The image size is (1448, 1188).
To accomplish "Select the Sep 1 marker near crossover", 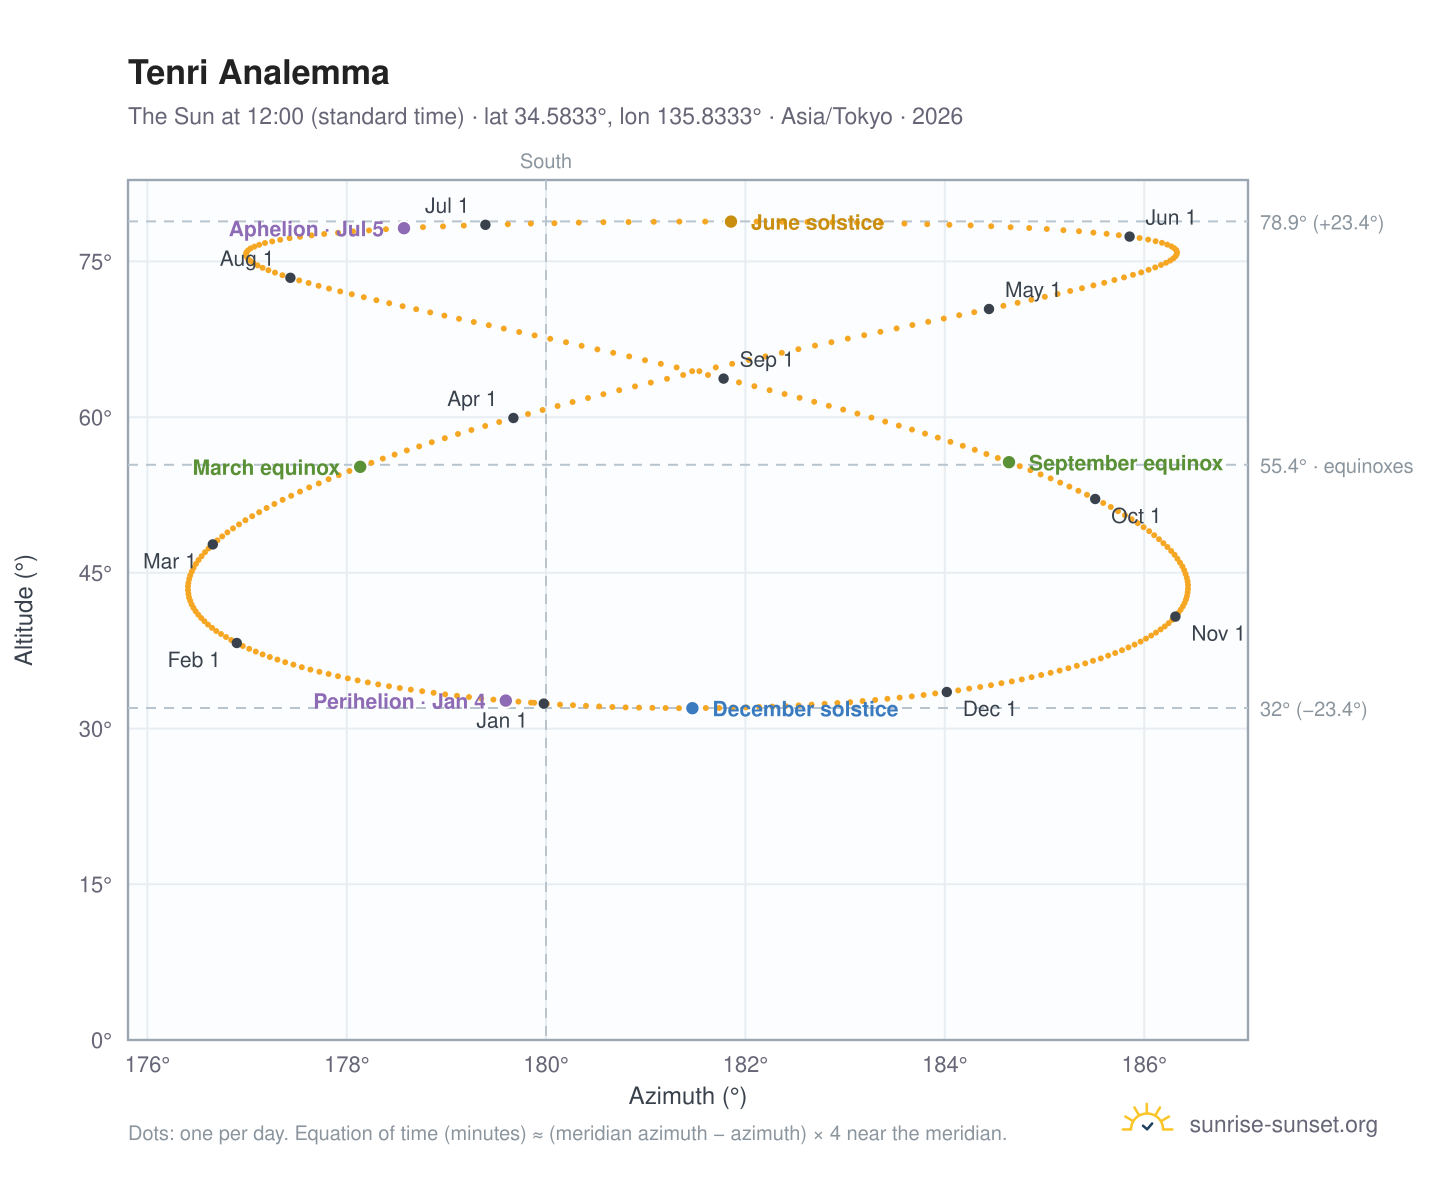I will (x=724, y=378).
